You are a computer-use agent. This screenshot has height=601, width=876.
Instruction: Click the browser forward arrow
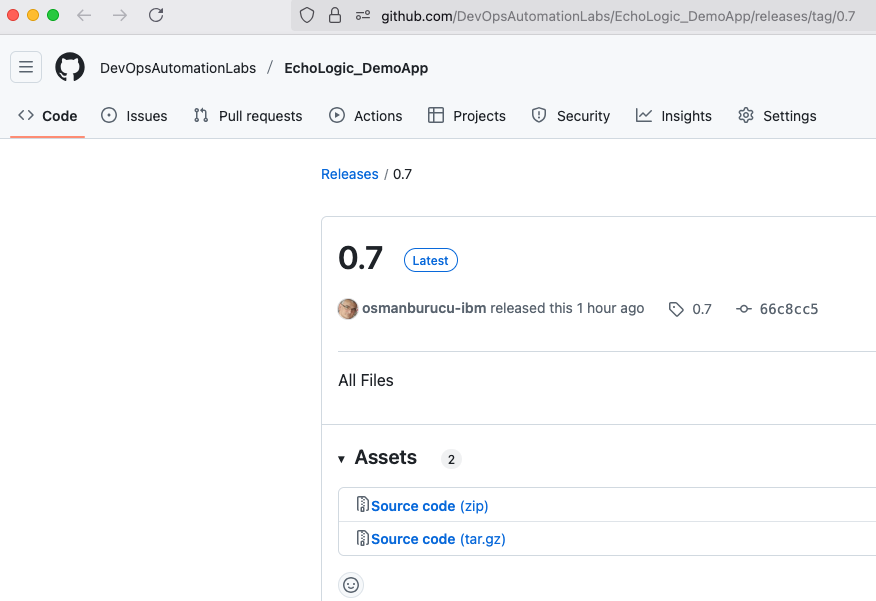tap(120, 15)
